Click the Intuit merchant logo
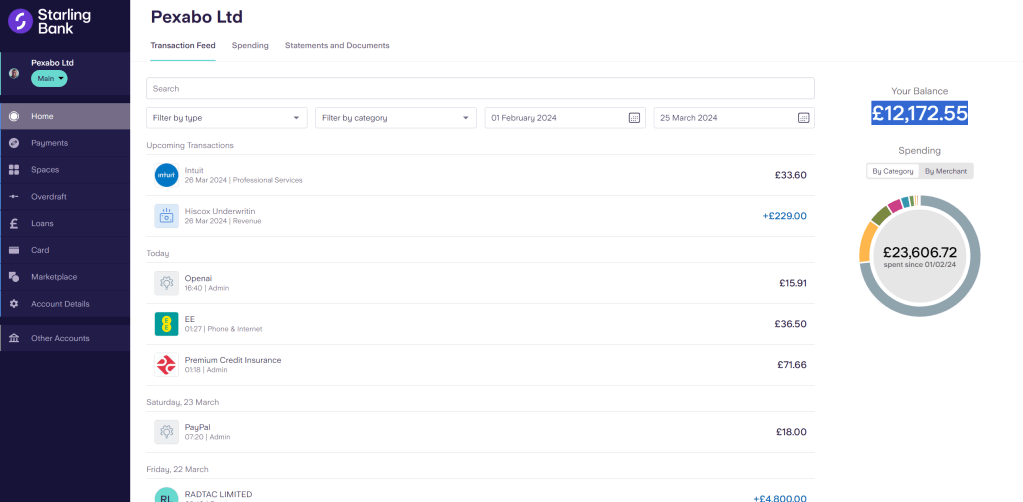This screenshot has height=502, width=1023. point(166,175)
